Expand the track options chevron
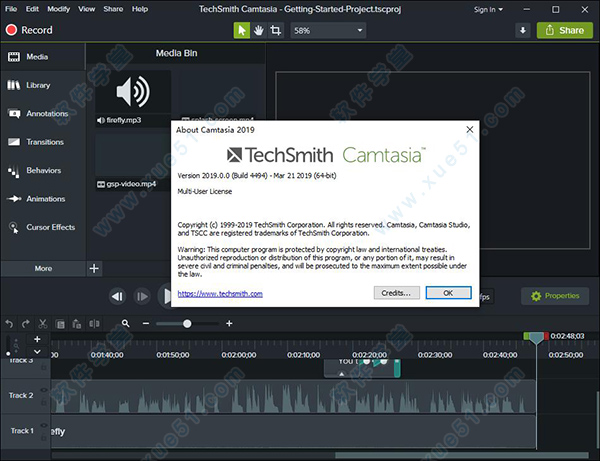 (37, 352)
